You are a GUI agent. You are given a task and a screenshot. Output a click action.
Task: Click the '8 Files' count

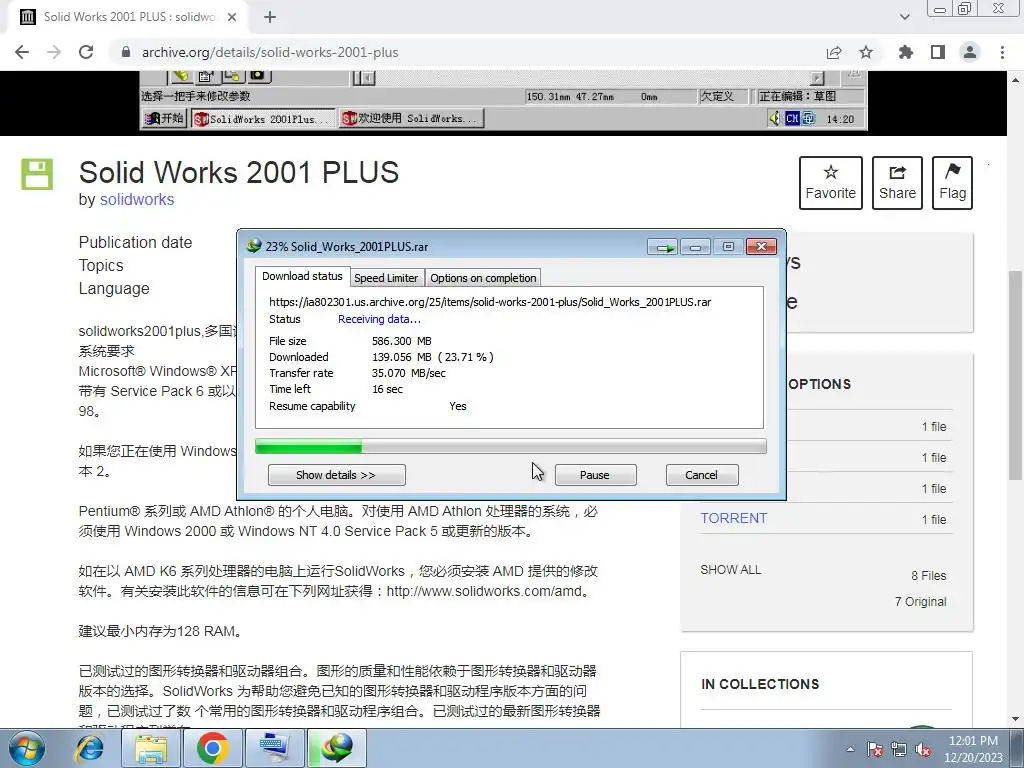[929, 575]
